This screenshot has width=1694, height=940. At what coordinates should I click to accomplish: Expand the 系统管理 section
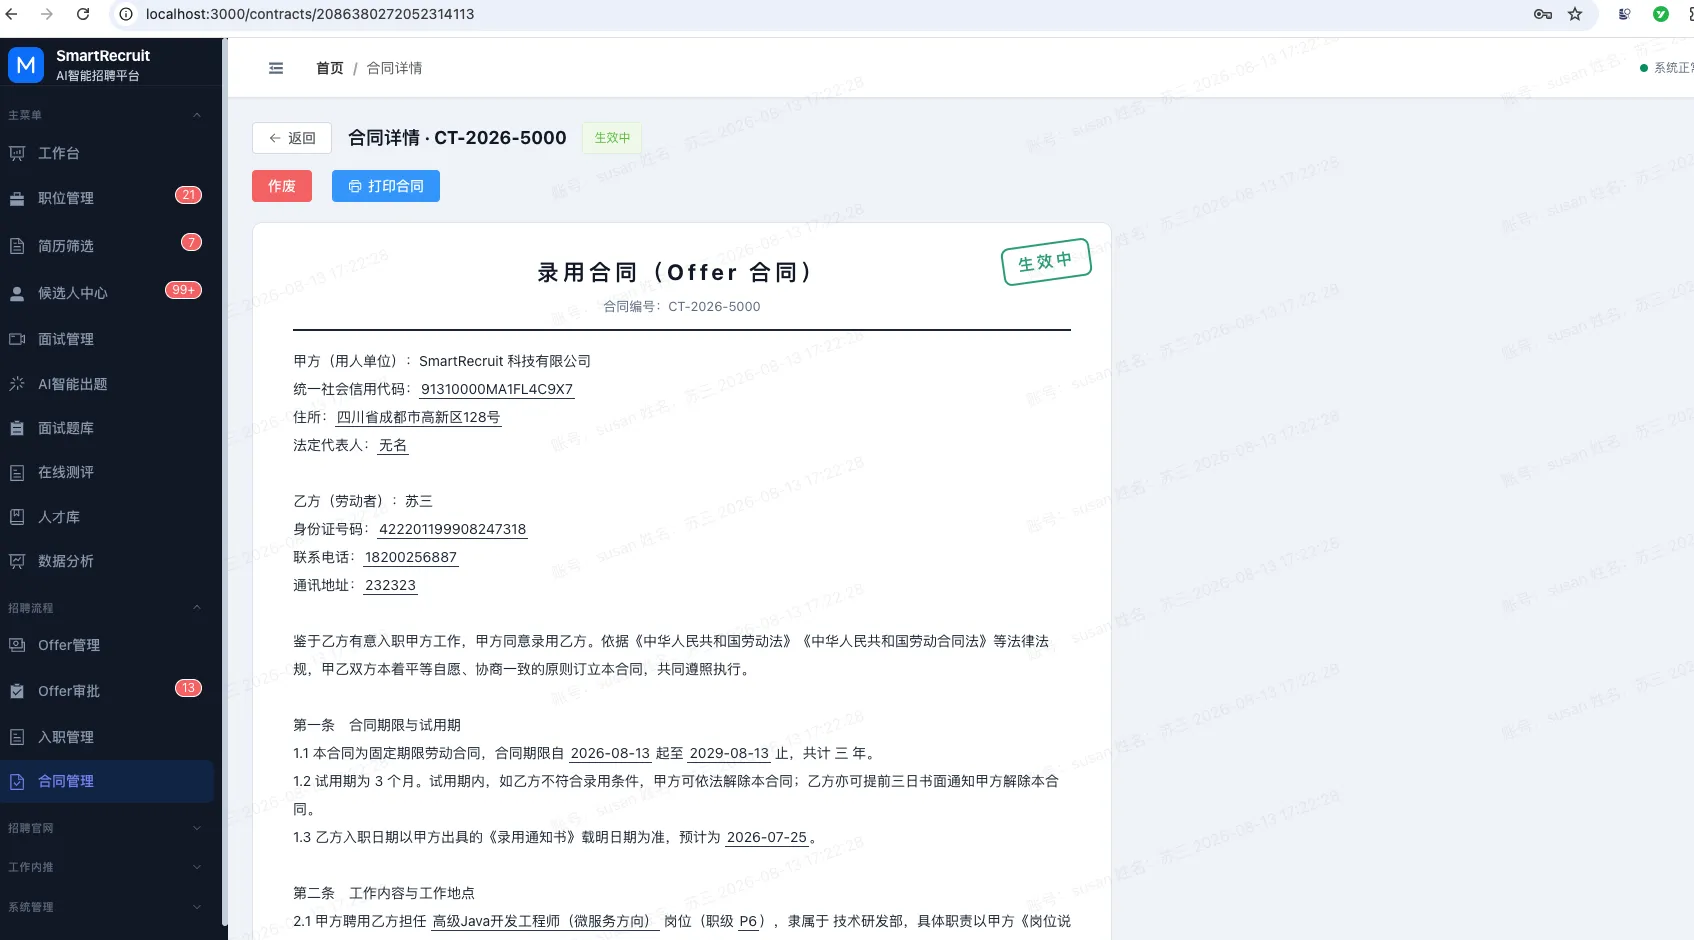pos(107,907)
